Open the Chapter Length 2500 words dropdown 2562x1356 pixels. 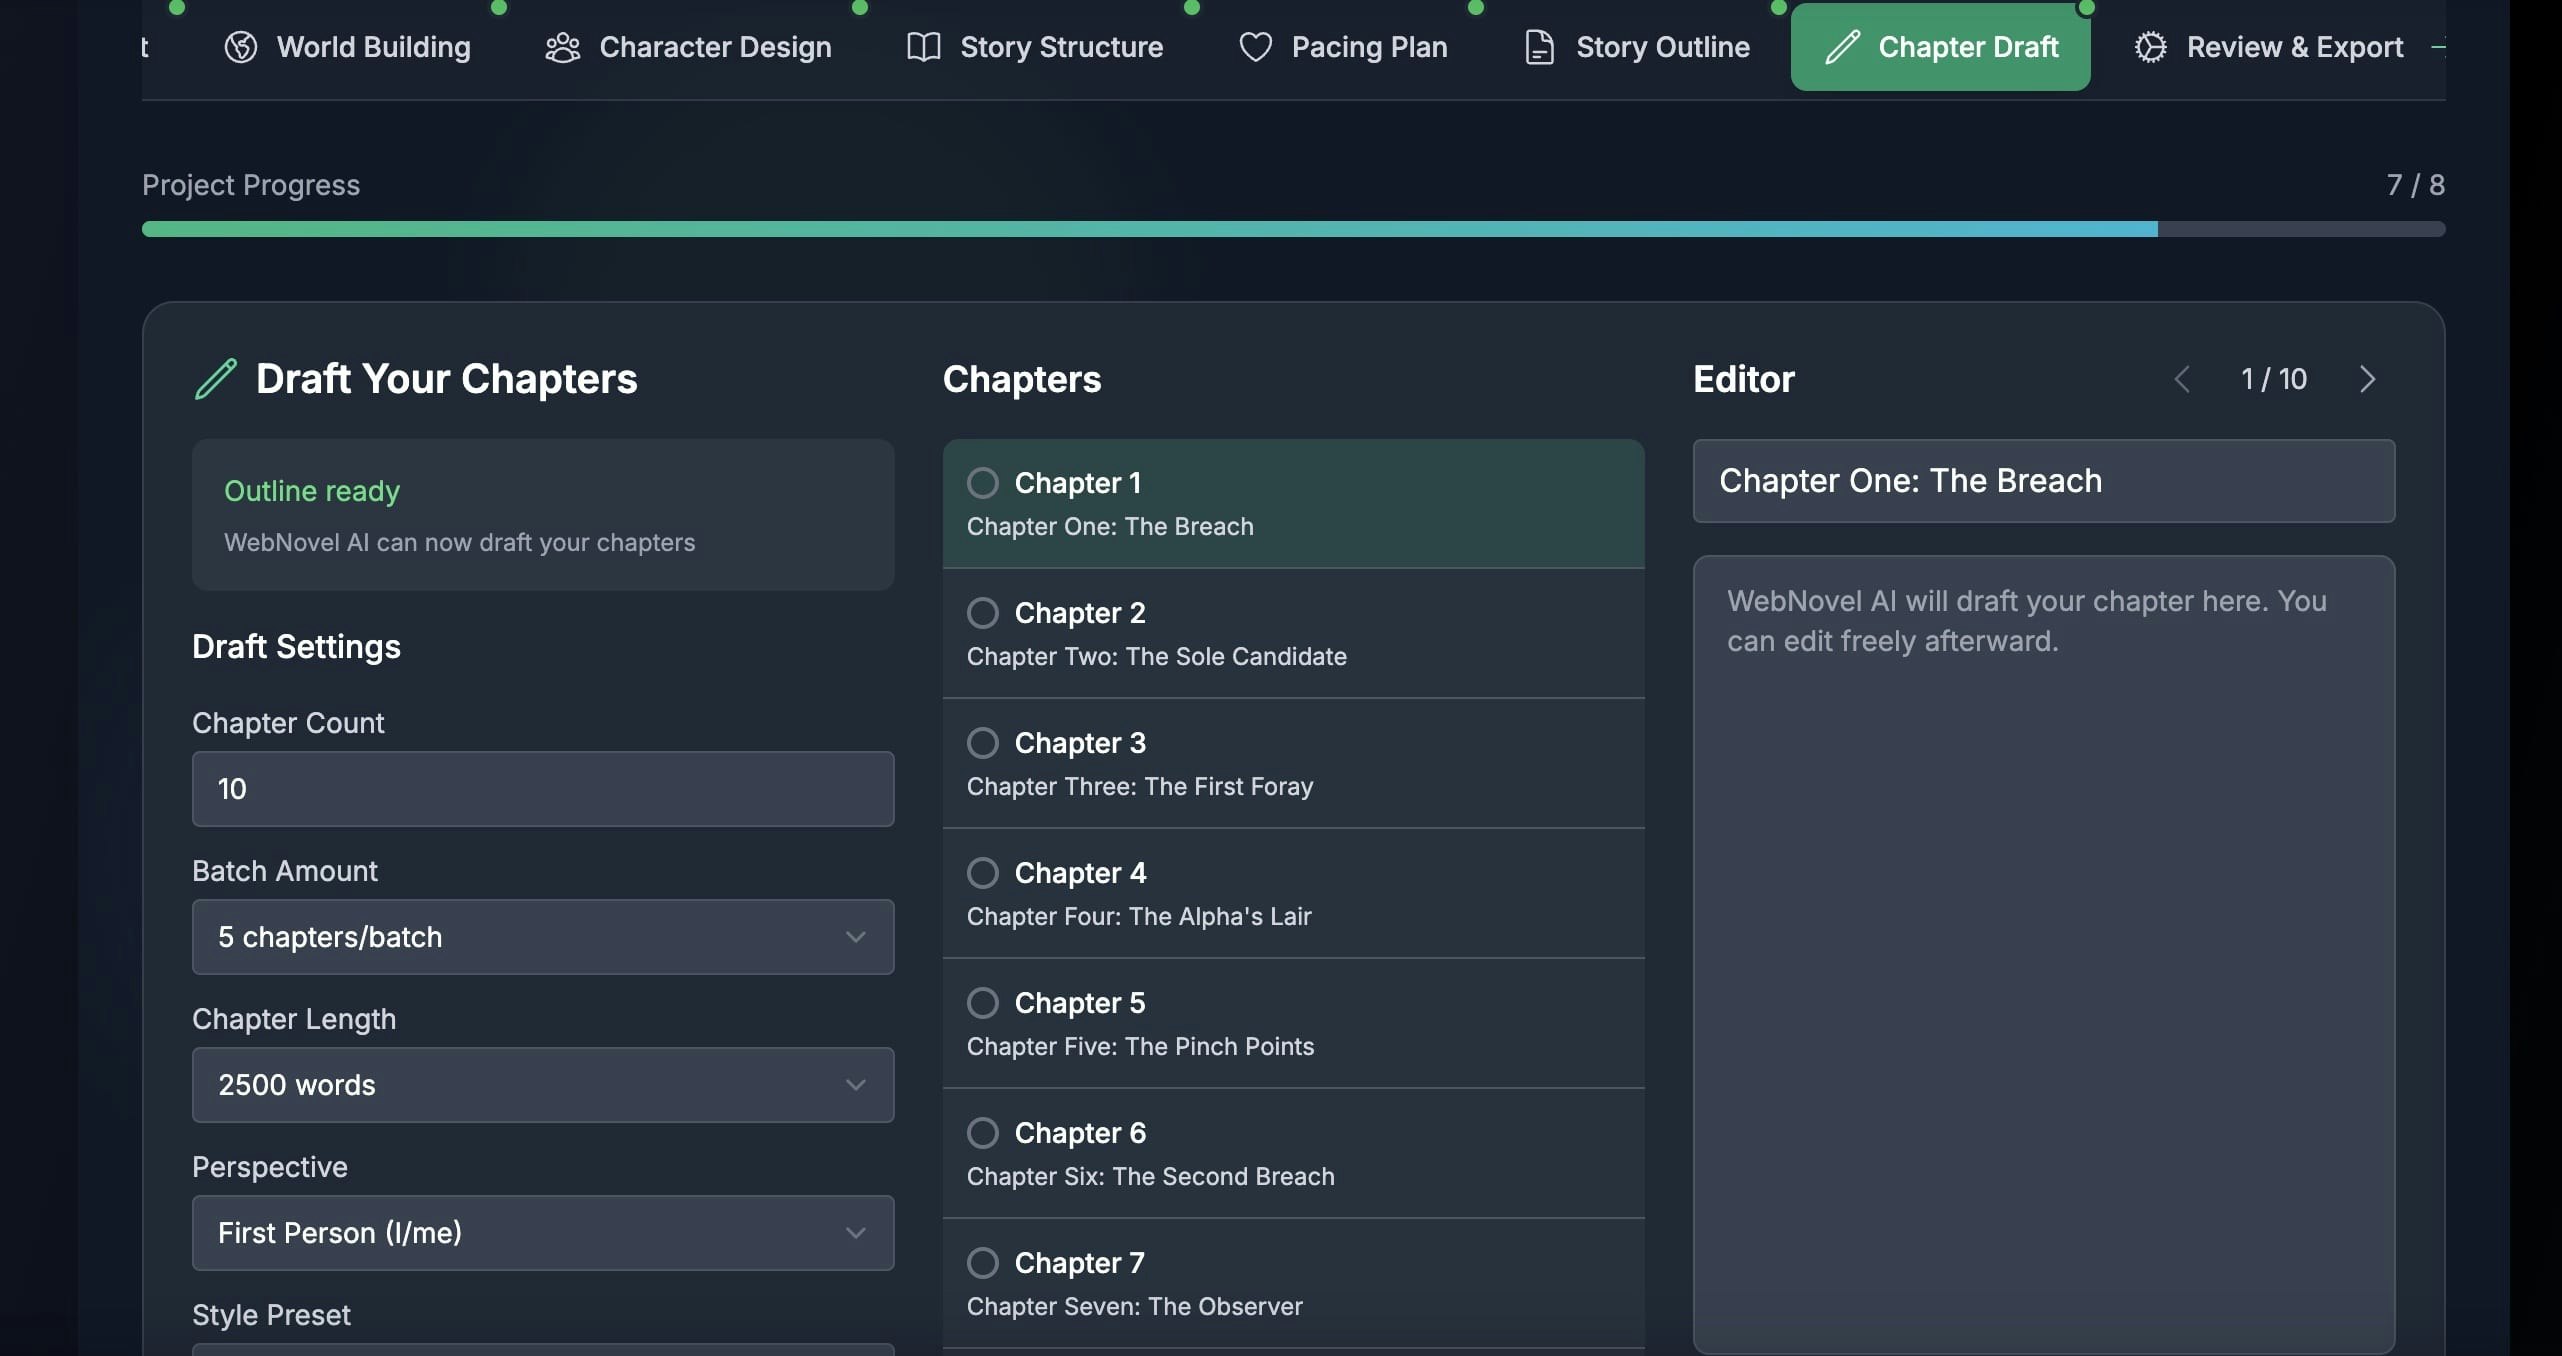[x=542, y=1085]
